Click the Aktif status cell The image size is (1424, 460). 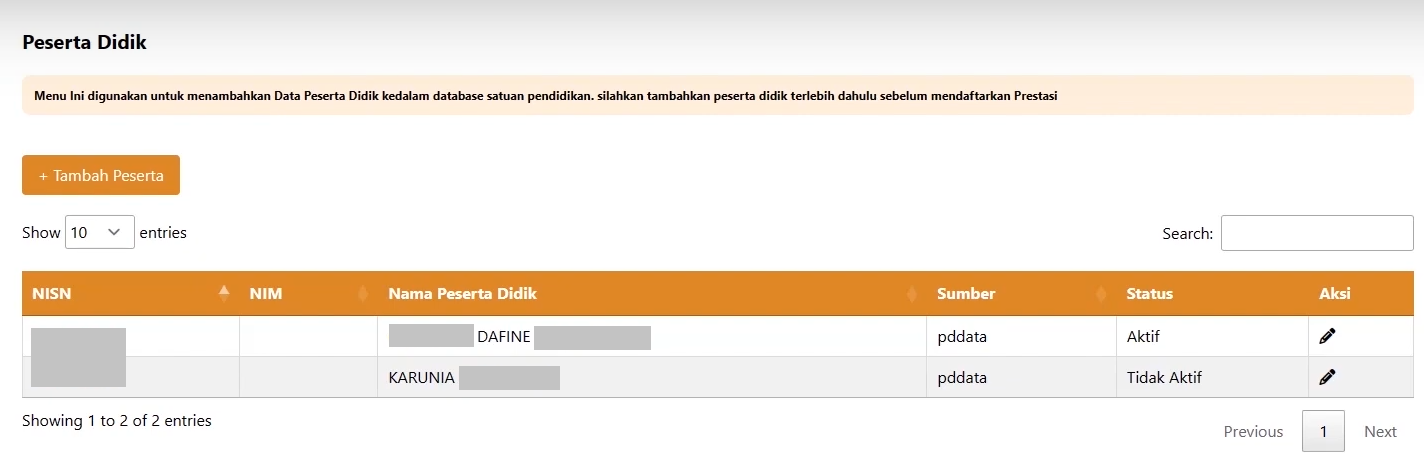coord(1143,337)
